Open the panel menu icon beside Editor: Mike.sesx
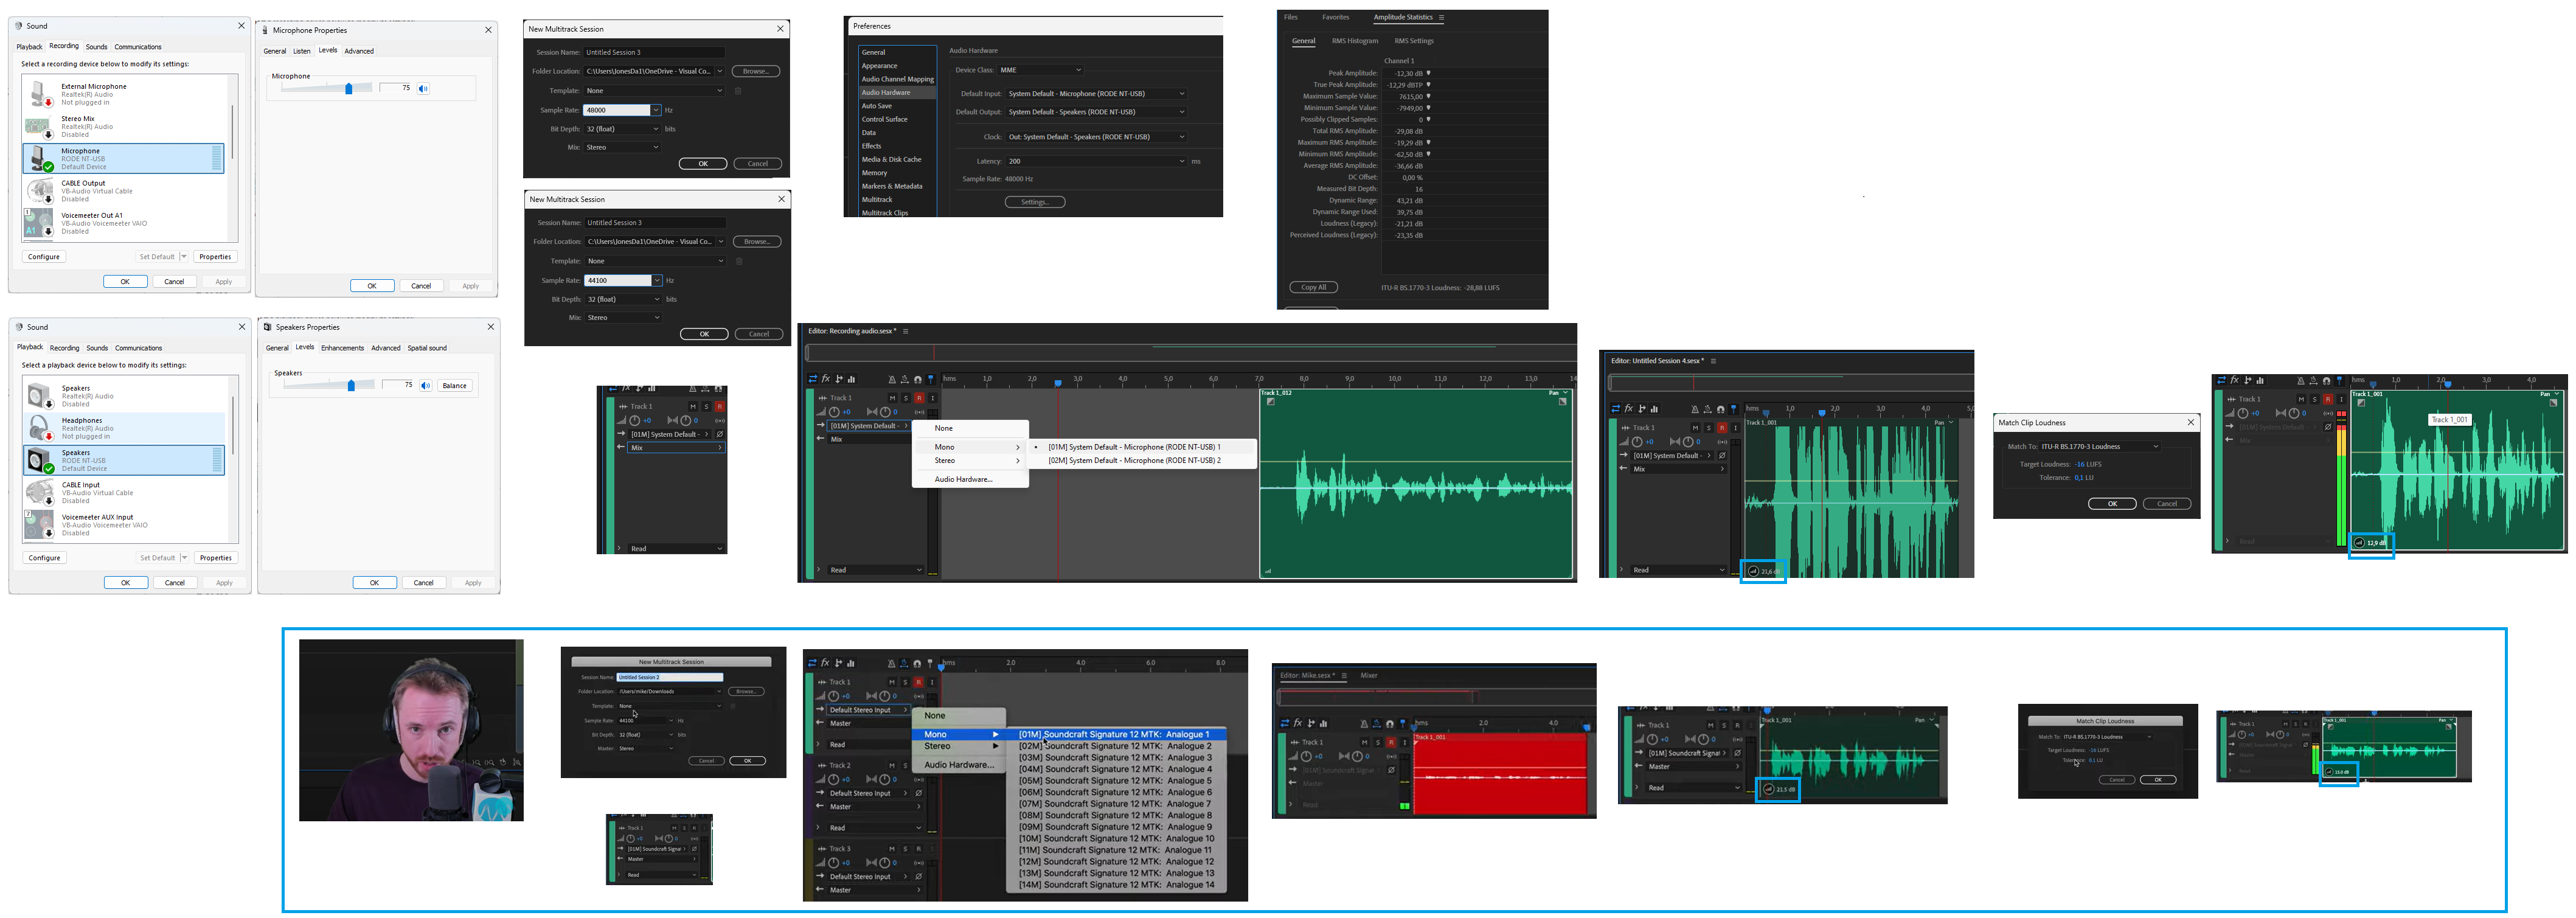 (1344, 675)
